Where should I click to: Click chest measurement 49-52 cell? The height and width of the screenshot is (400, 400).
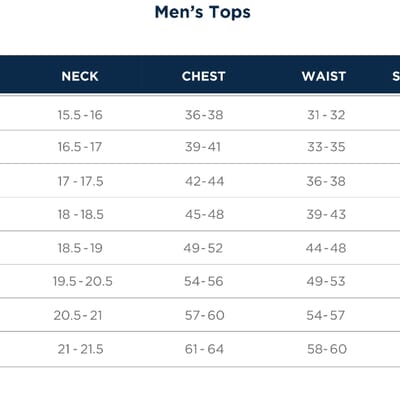tap(203, 248)
